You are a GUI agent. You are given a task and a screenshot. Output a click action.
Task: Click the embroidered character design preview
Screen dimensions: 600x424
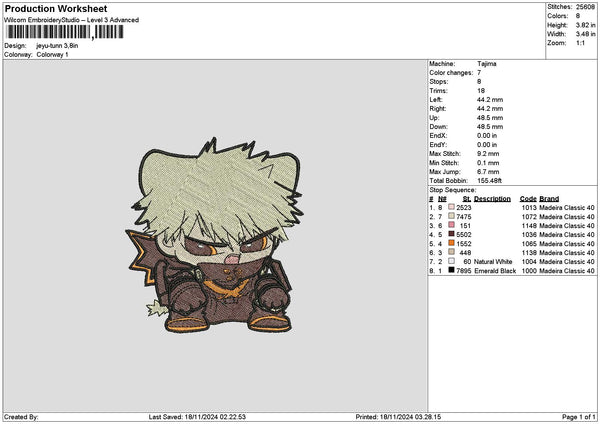click(x=215, y=235)
